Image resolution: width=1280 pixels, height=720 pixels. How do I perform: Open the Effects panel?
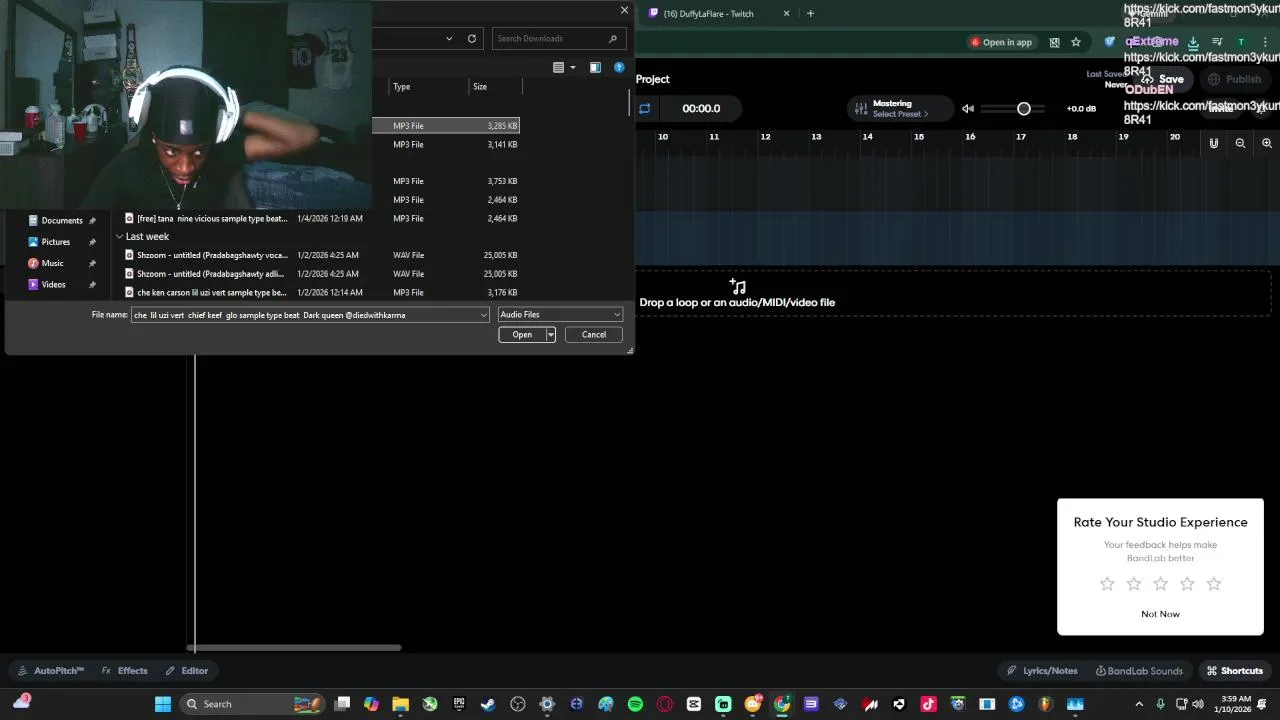[x=124, y=671]
